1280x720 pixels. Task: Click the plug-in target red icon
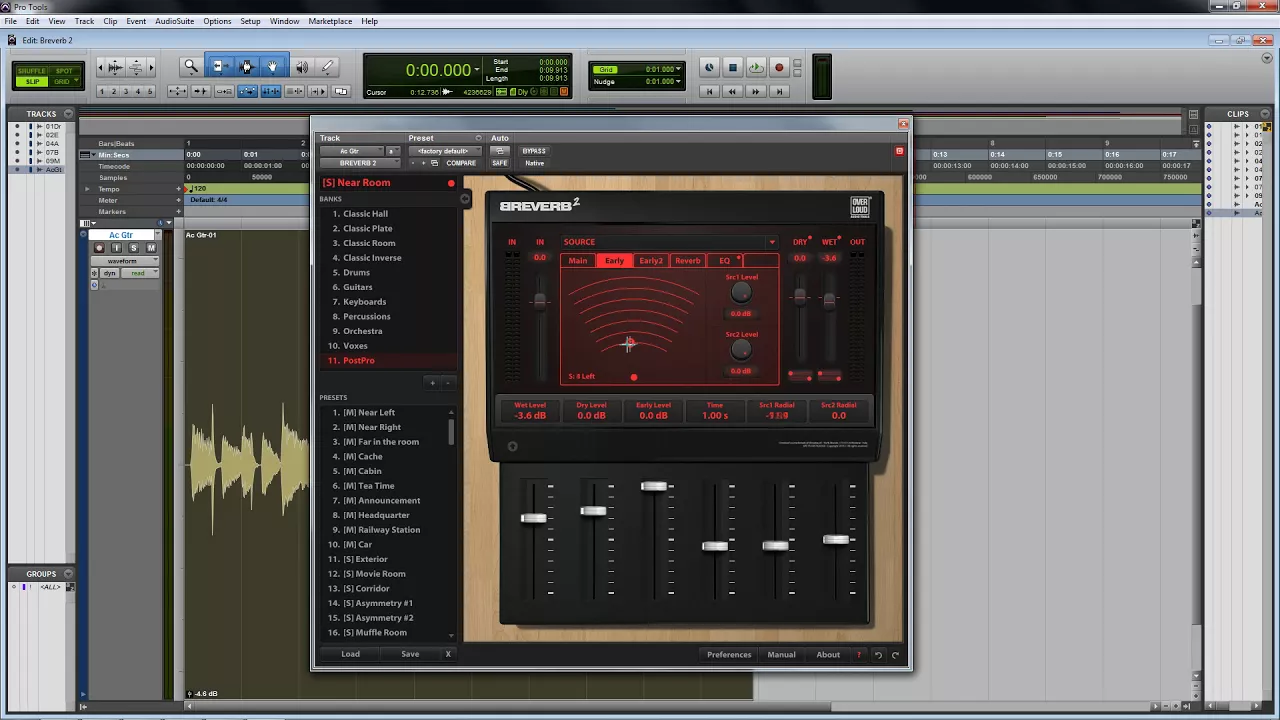(899, 151)
